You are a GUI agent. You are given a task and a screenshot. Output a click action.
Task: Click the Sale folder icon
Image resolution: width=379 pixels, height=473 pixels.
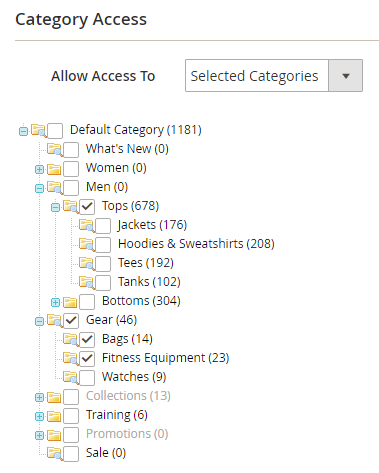click(54, 453)
